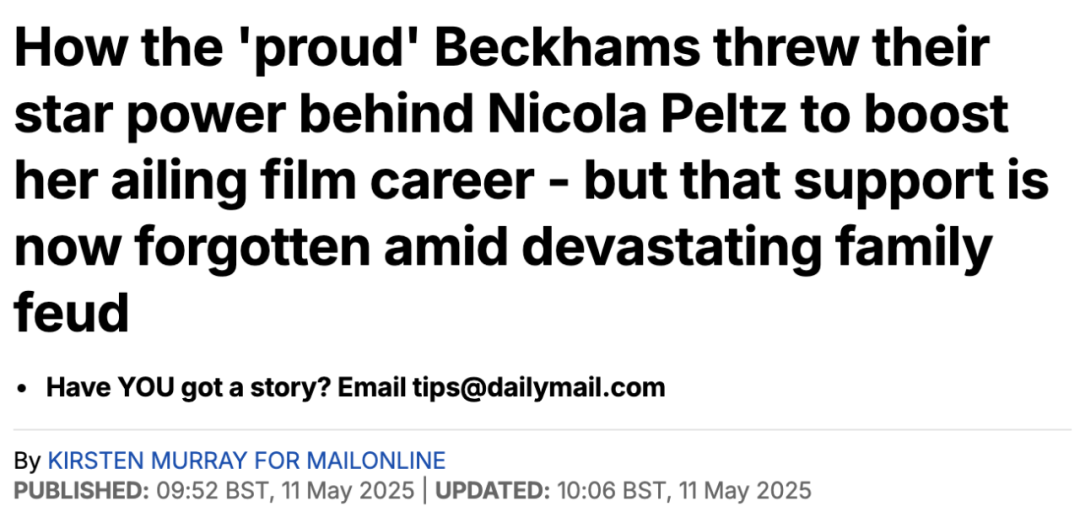
Task: Click the '11 May 2025' after PUBLISHED
Action: (349, 491)
